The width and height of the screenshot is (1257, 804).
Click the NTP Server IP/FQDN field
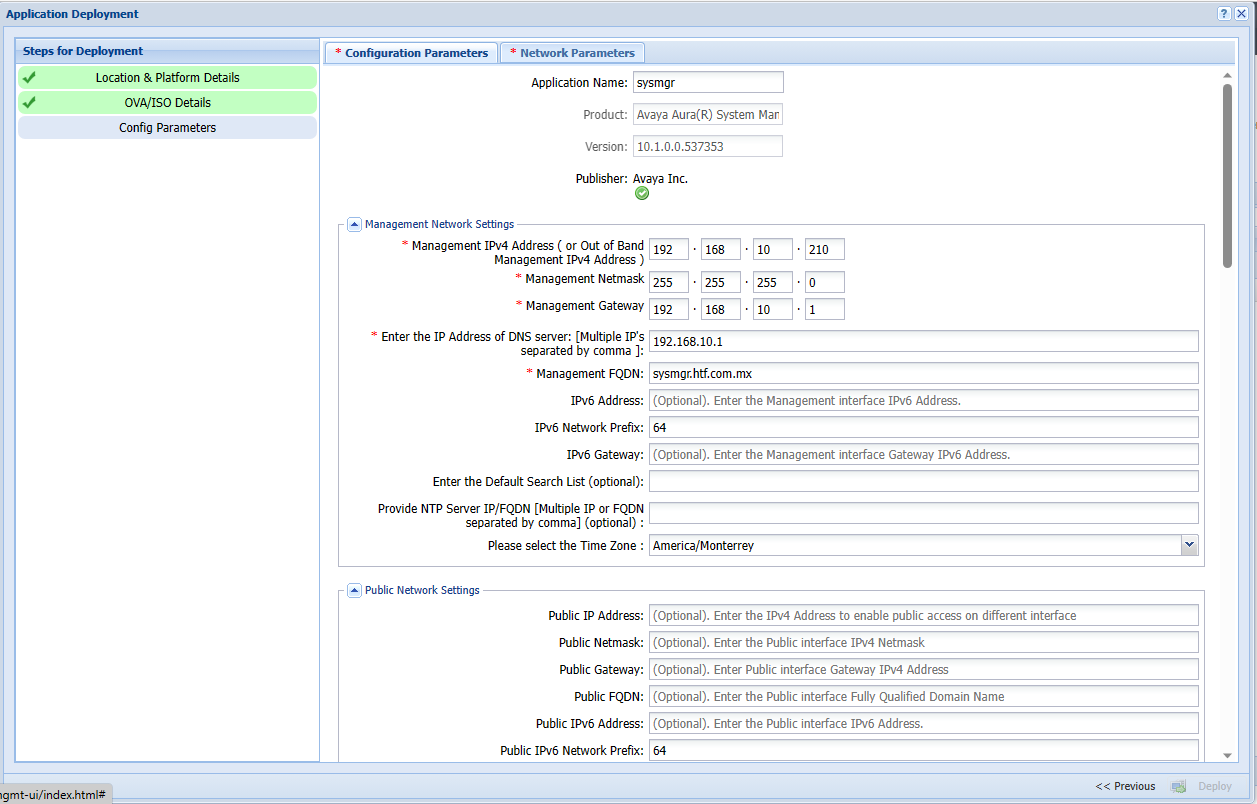tap(923, 514)
